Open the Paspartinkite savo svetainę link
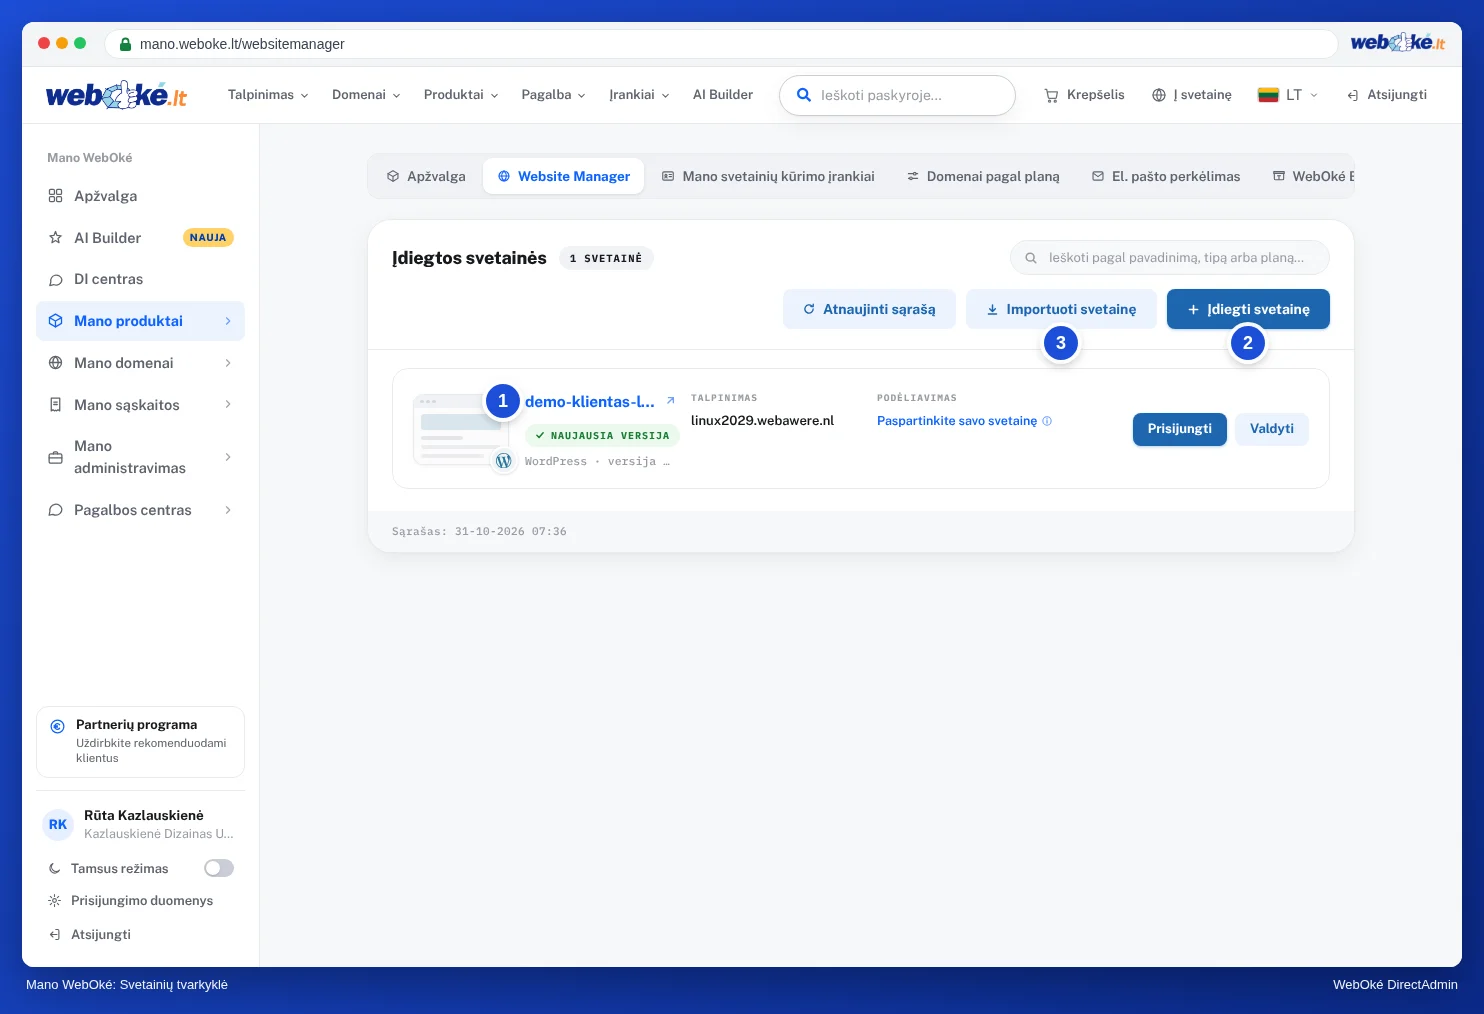The width and height of the screenshot is (1484, 1014). pos(957,421)
